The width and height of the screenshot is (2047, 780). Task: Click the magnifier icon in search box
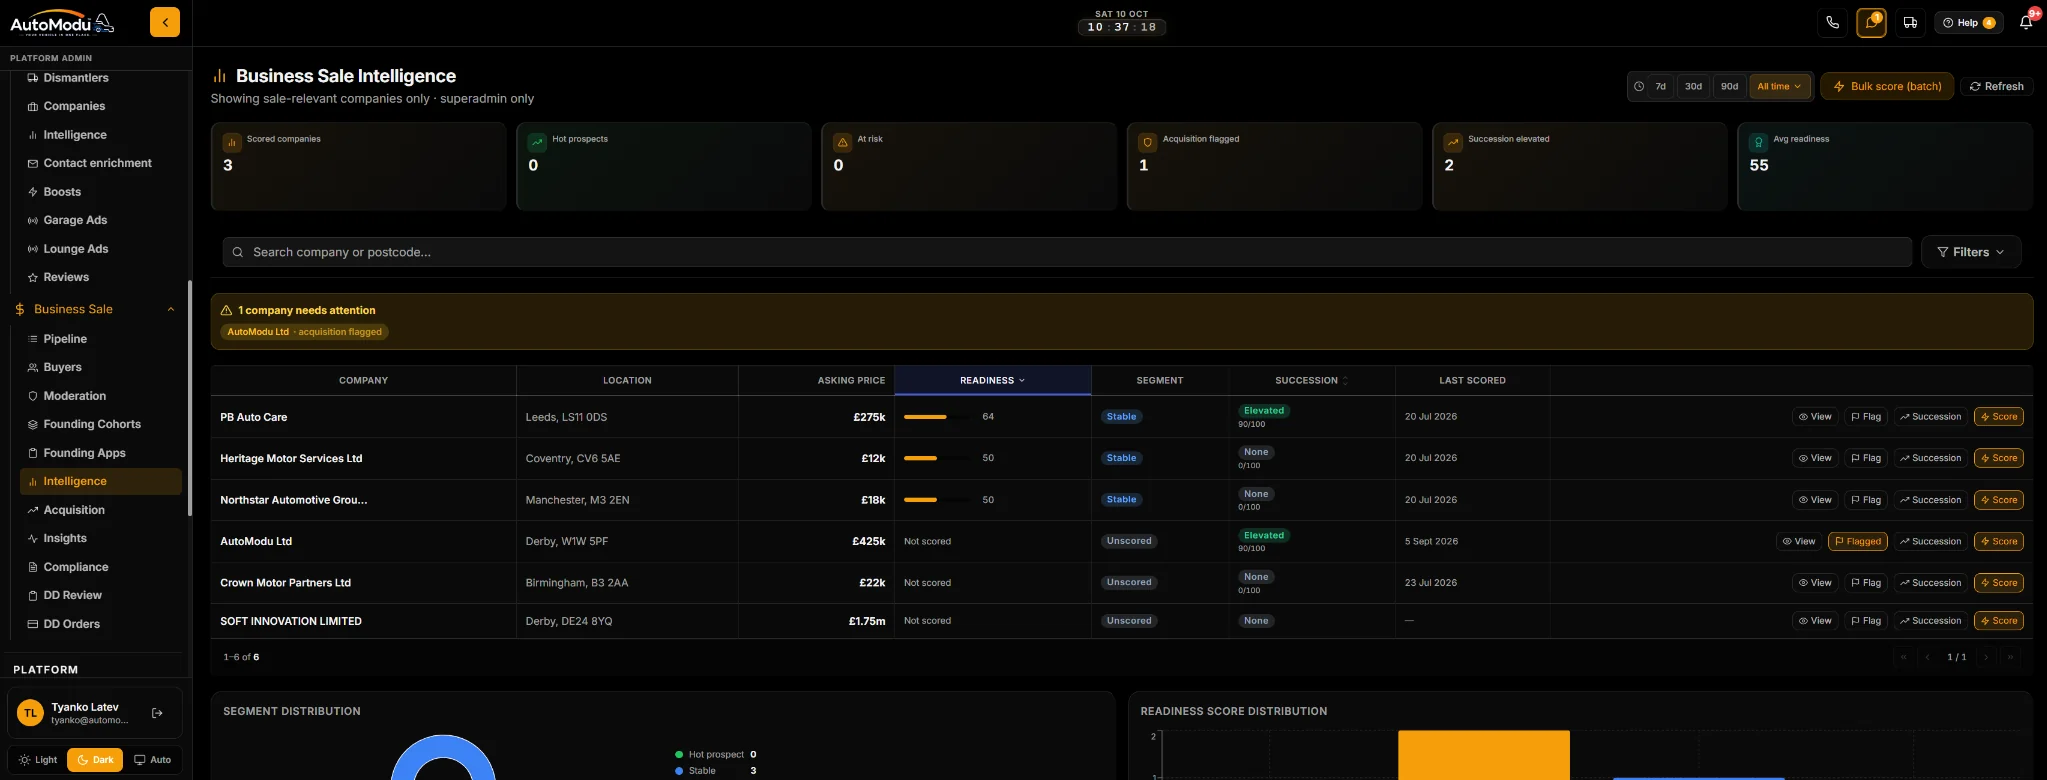point(238,252)
